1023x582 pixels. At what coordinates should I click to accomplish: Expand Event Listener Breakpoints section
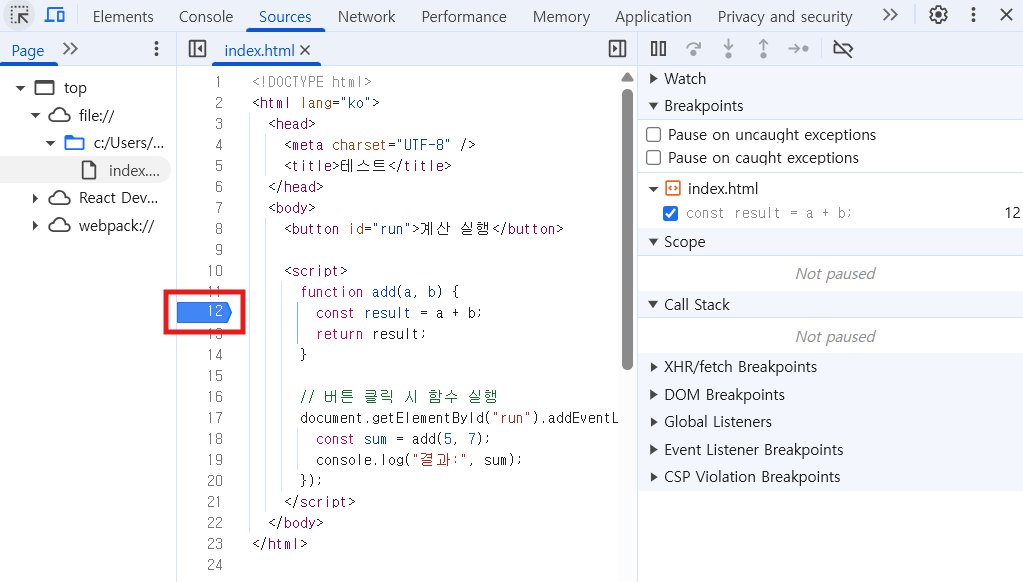click(653, 450)
